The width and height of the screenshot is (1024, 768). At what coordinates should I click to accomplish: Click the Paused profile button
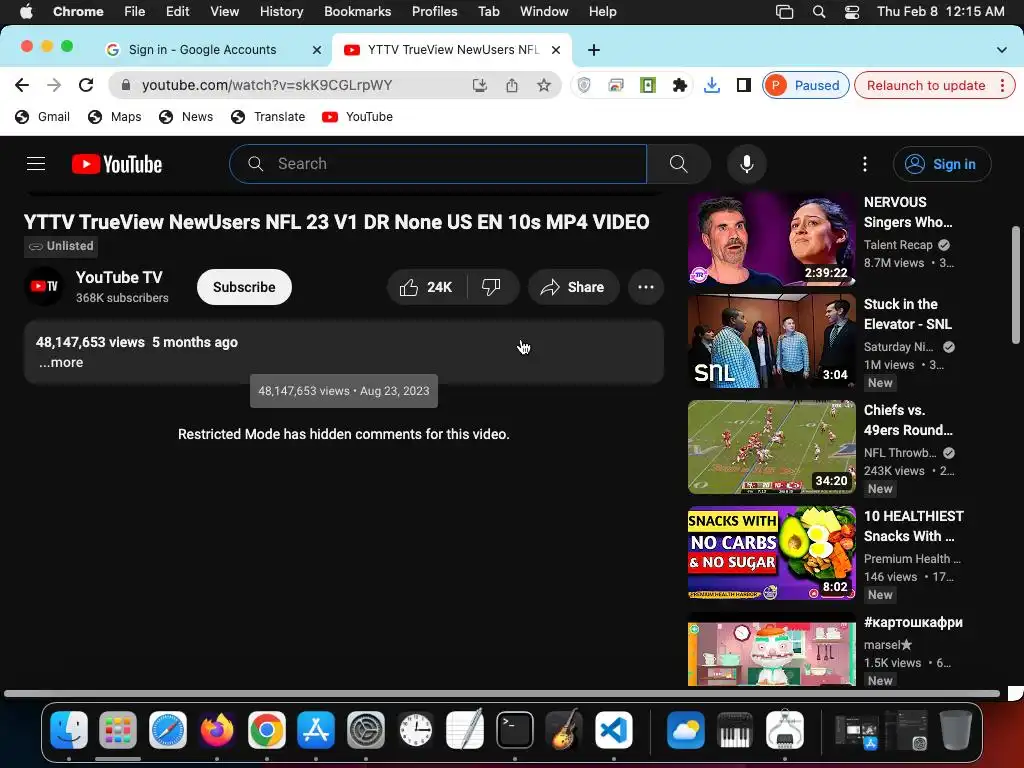[806, 86]
